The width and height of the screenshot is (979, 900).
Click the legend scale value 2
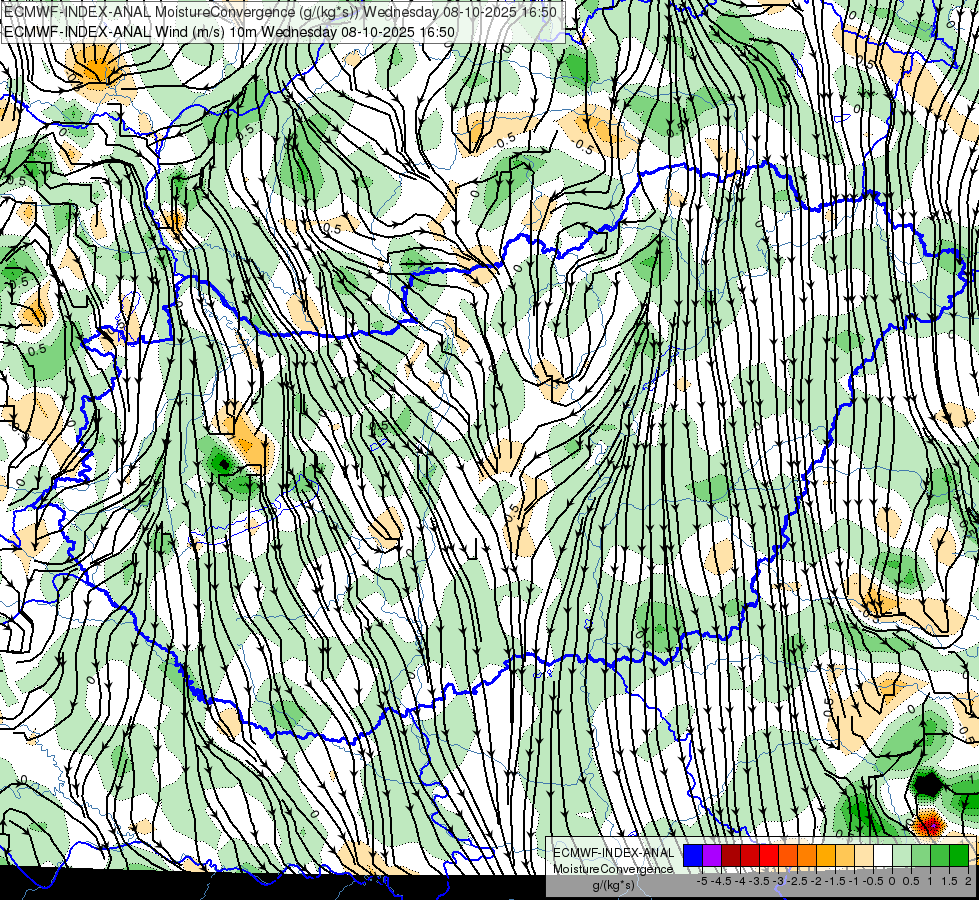coord(968,881)
